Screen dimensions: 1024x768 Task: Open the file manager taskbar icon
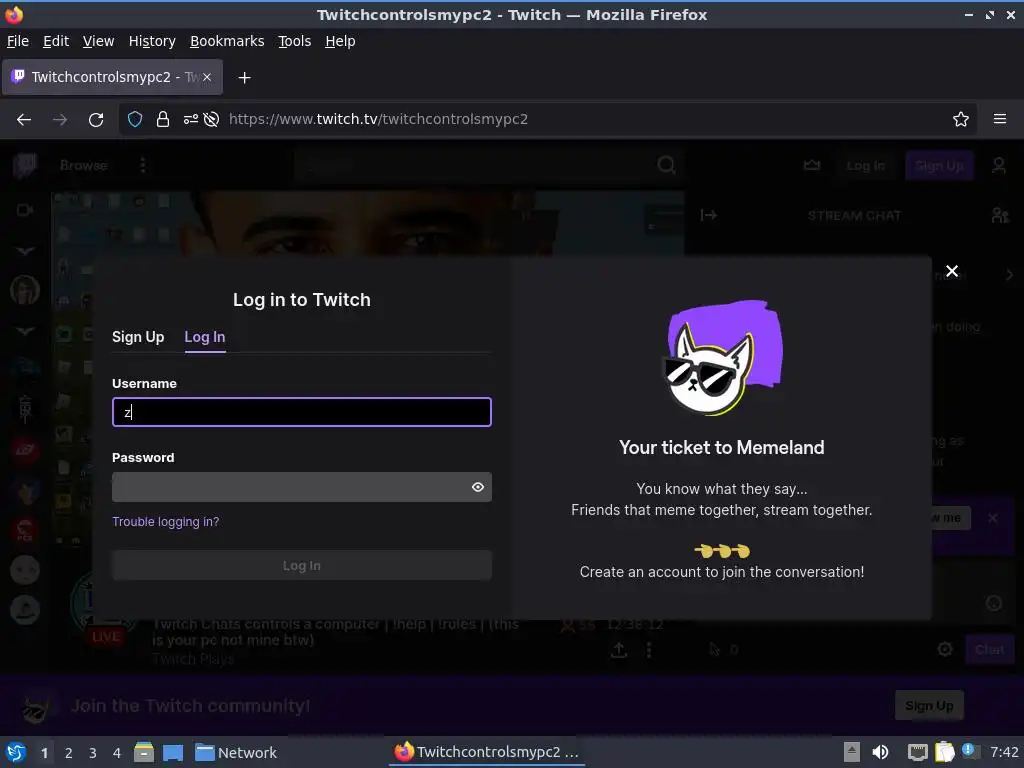point(144,752)
